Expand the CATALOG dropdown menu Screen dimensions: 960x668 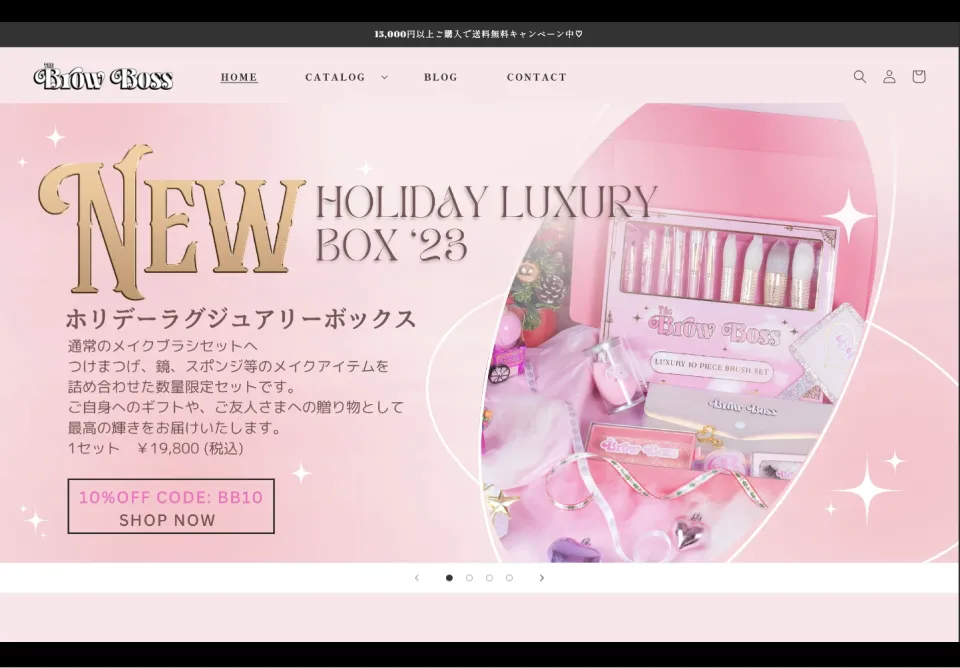336,76
